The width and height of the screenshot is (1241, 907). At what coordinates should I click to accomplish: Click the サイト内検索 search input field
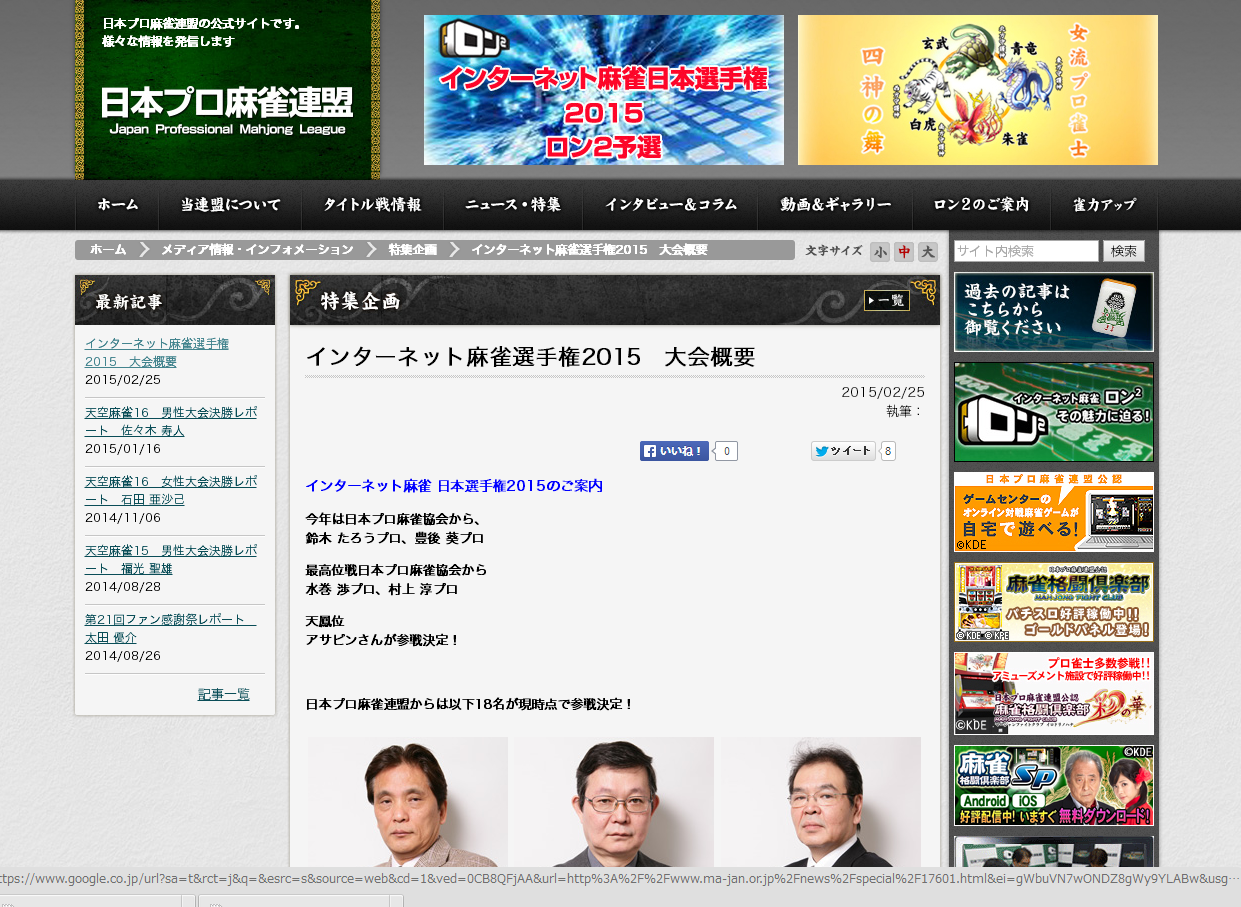(1026, 251)
